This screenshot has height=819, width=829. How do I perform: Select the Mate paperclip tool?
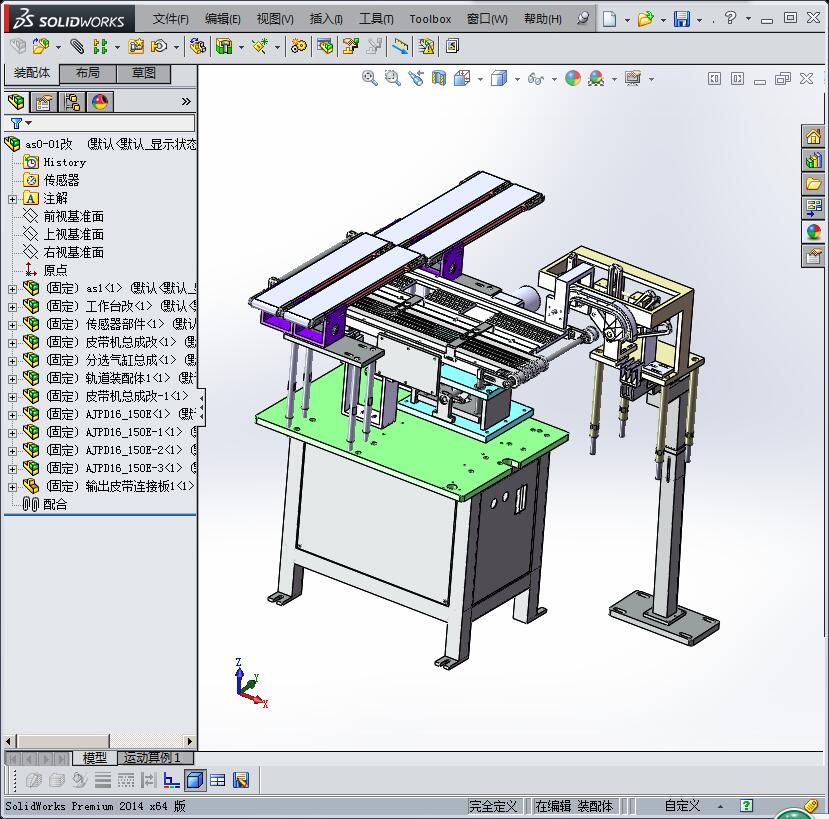77,47
